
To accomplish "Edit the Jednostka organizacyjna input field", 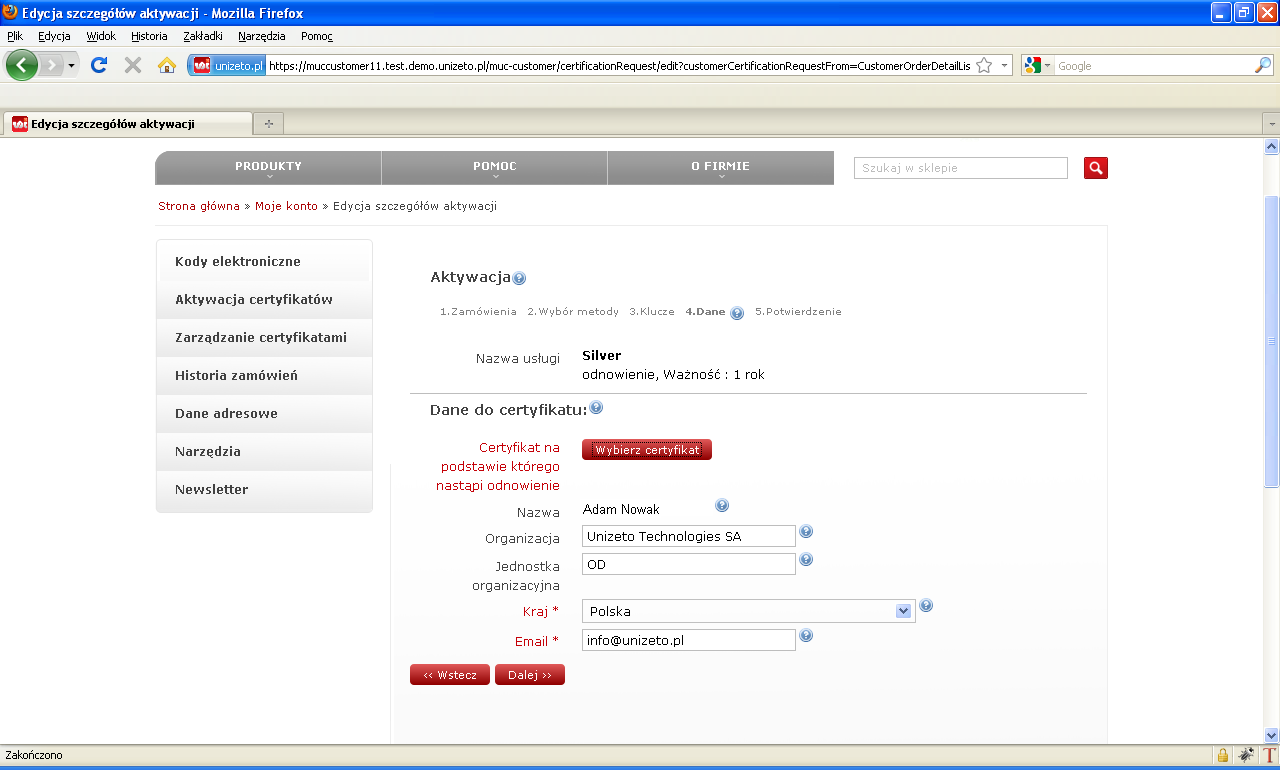I will (689, 564).
